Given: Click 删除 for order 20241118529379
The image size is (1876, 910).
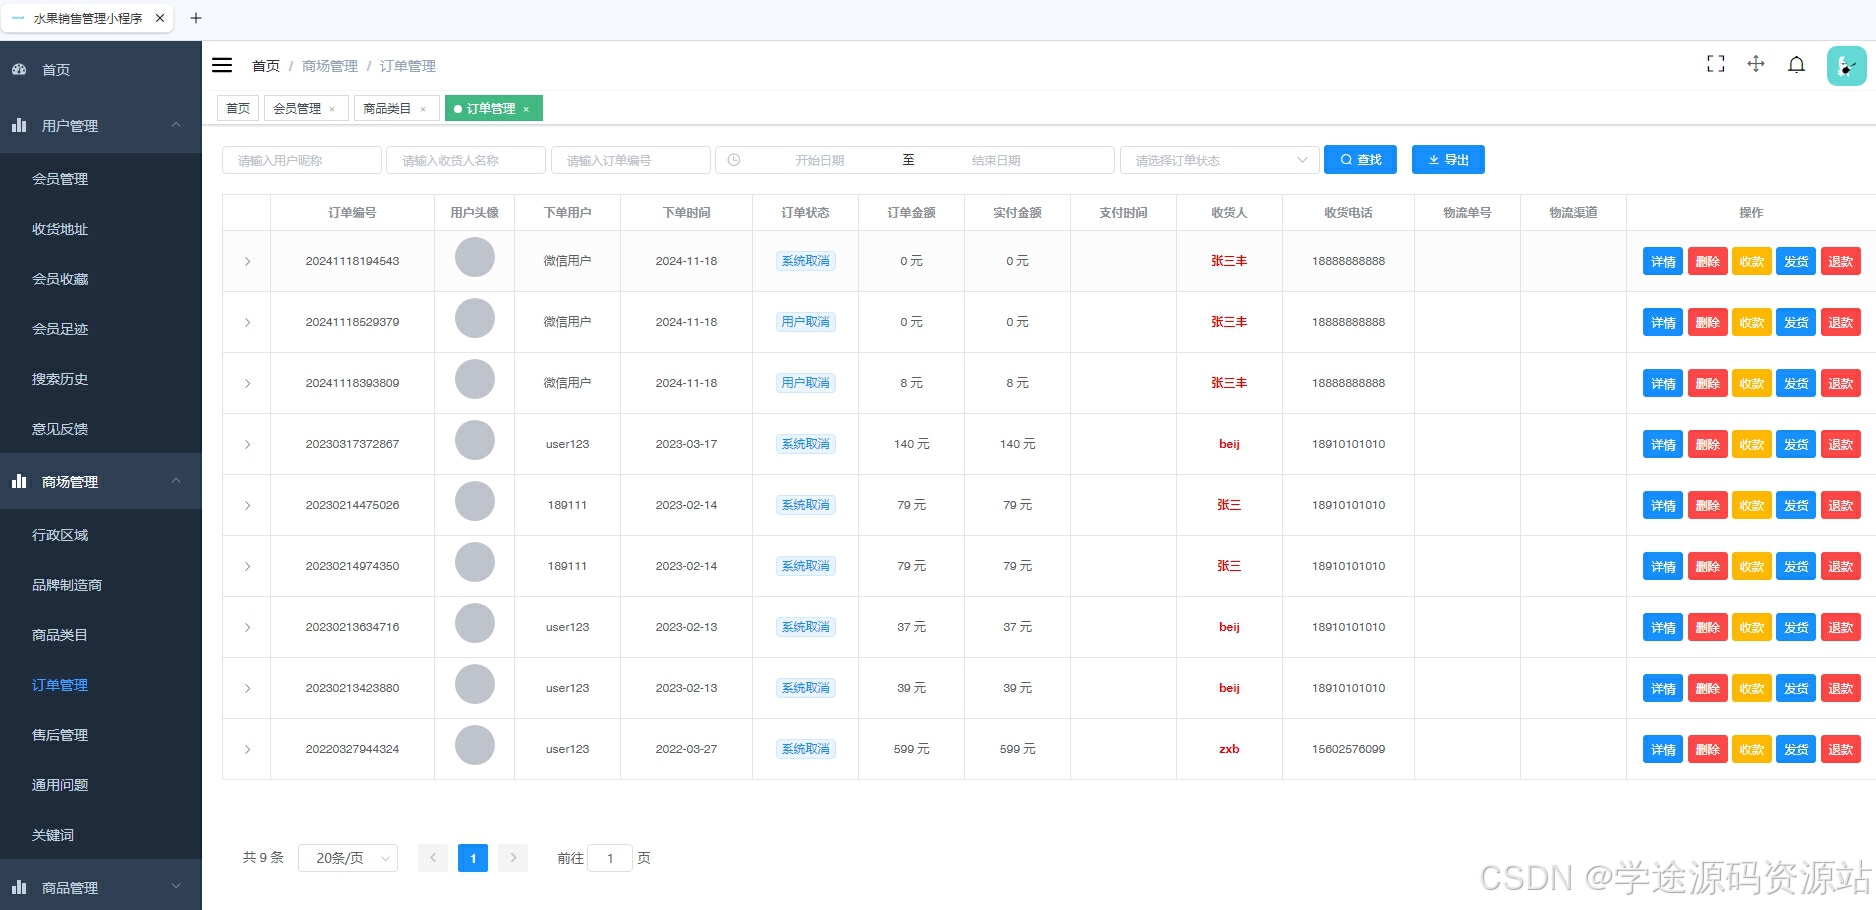Looking at the screenshot, I should coord(1707,323).
